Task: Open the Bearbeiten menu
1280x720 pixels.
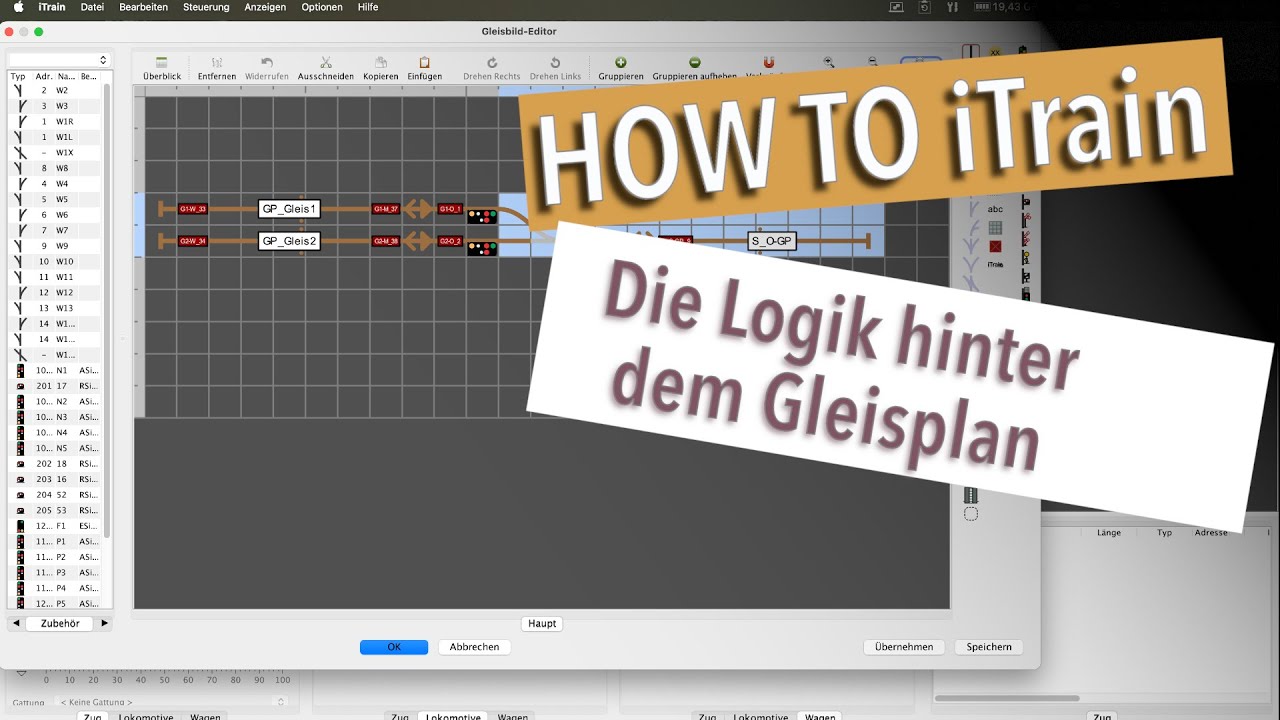Action: click(143, 7)
